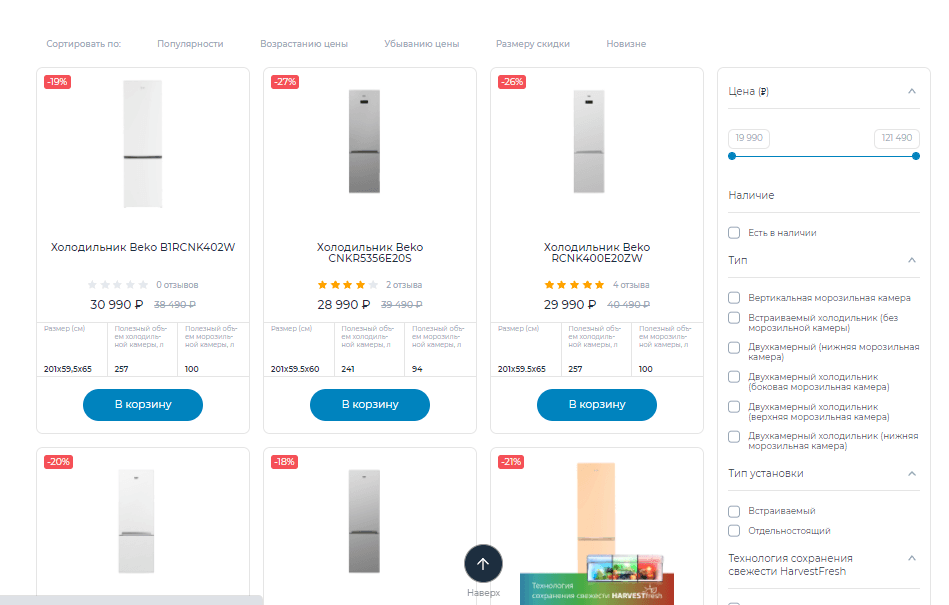Viewport: 949px width, 605px height.
Task: Check 'Вертикальная морозильная камера' filter
Action: (735, 298)
